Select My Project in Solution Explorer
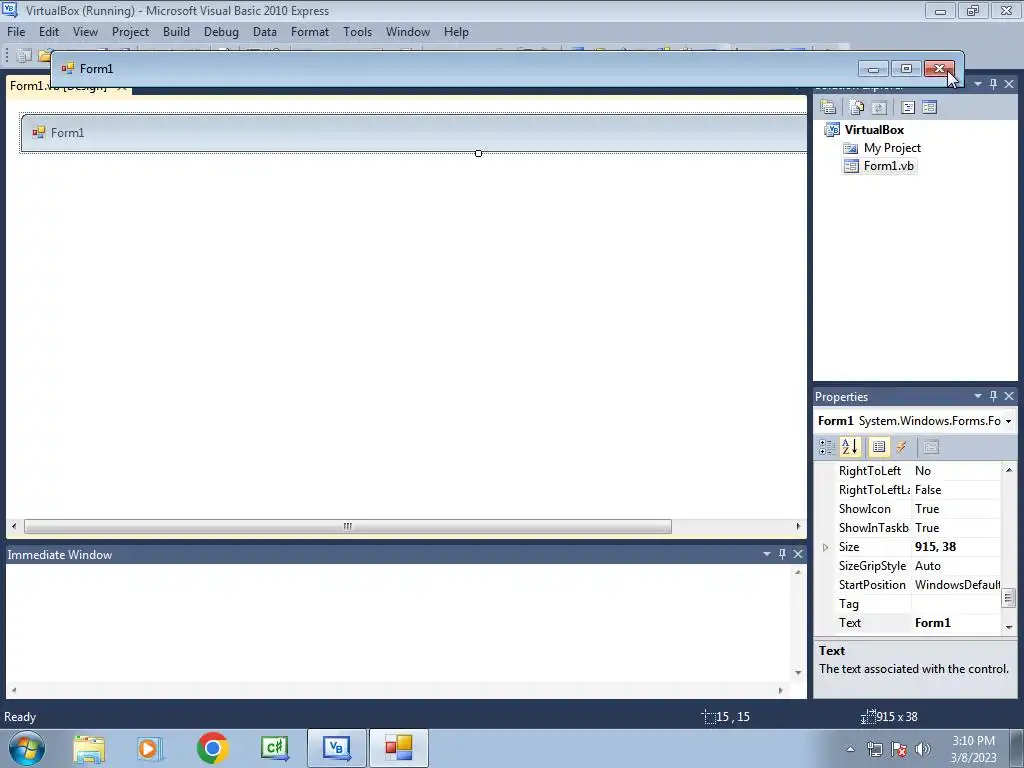The width and height of the screenshot is (1024, 768). 892,148
